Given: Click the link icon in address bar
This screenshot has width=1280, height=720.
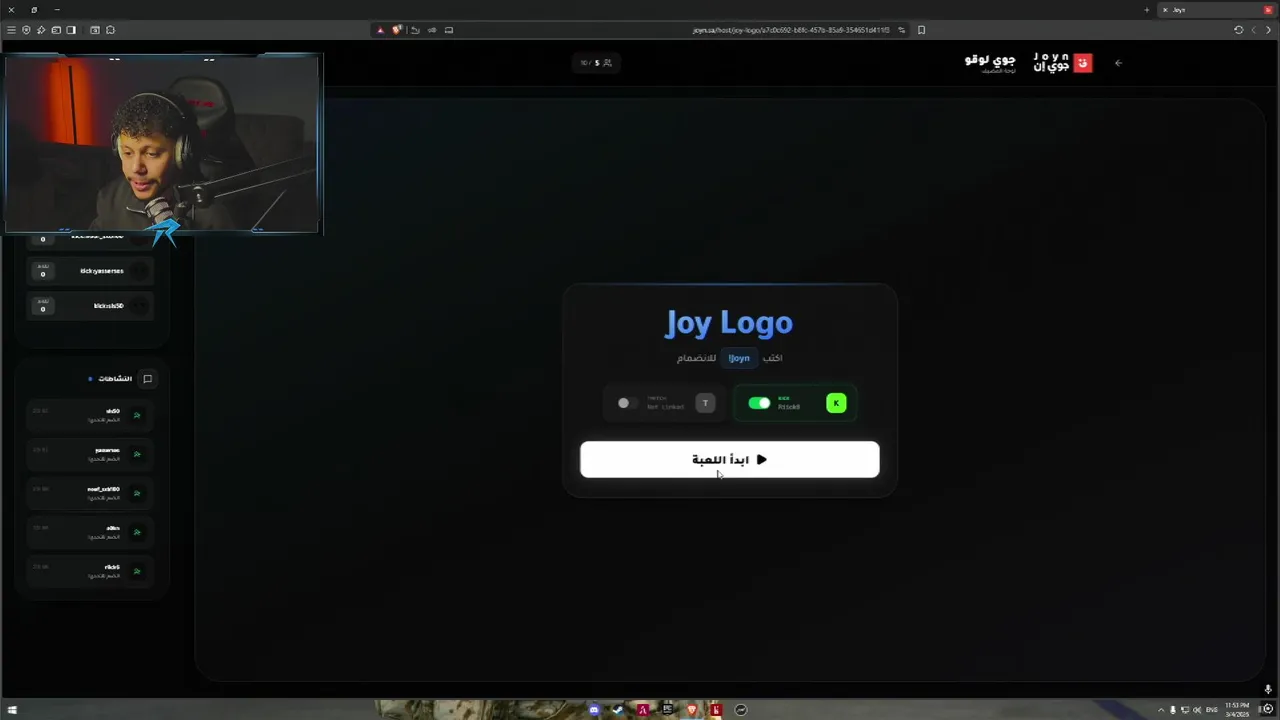Looking at the screenshot, I should point(432,30).
